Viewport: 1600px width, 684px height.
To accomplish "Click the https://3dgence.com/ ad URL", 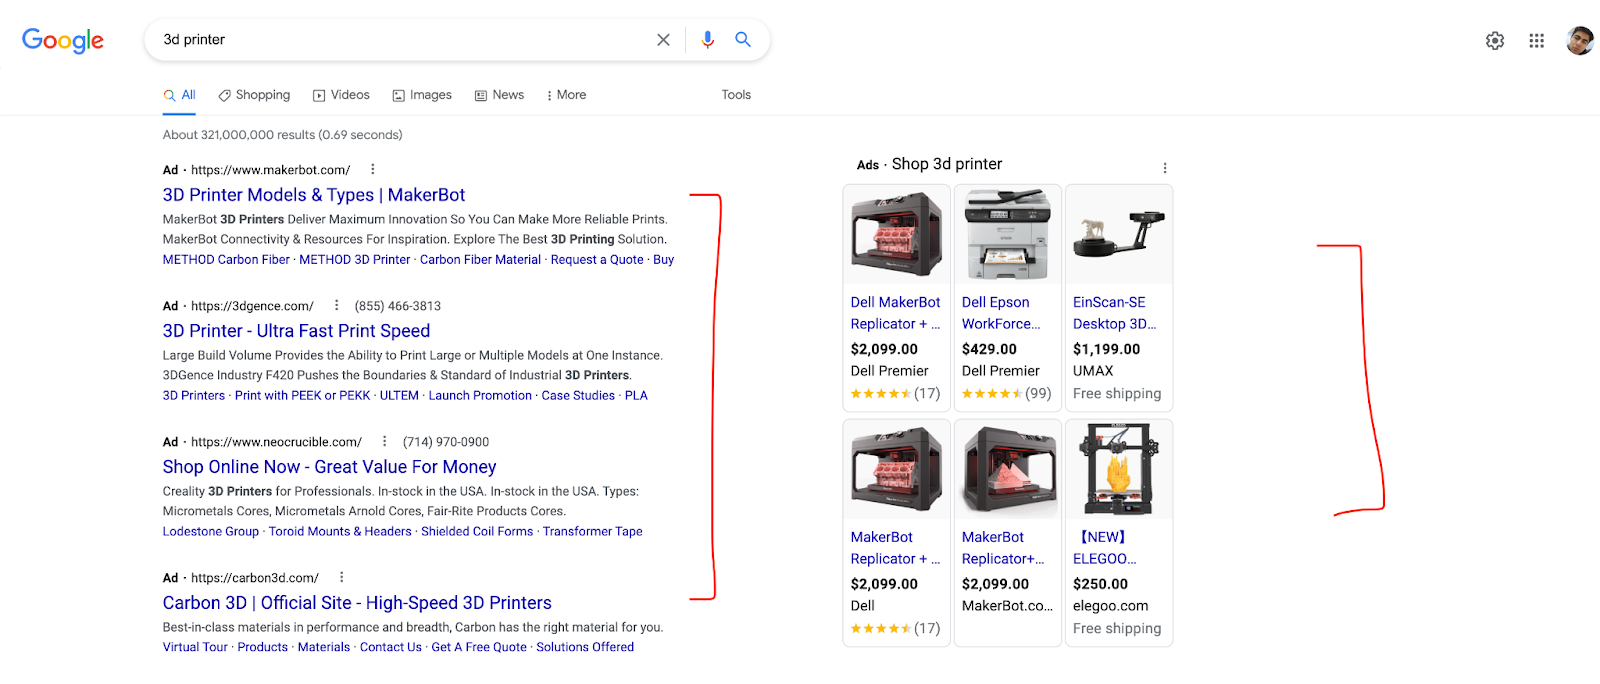I will pyautogui.click(x=252, y=306).
